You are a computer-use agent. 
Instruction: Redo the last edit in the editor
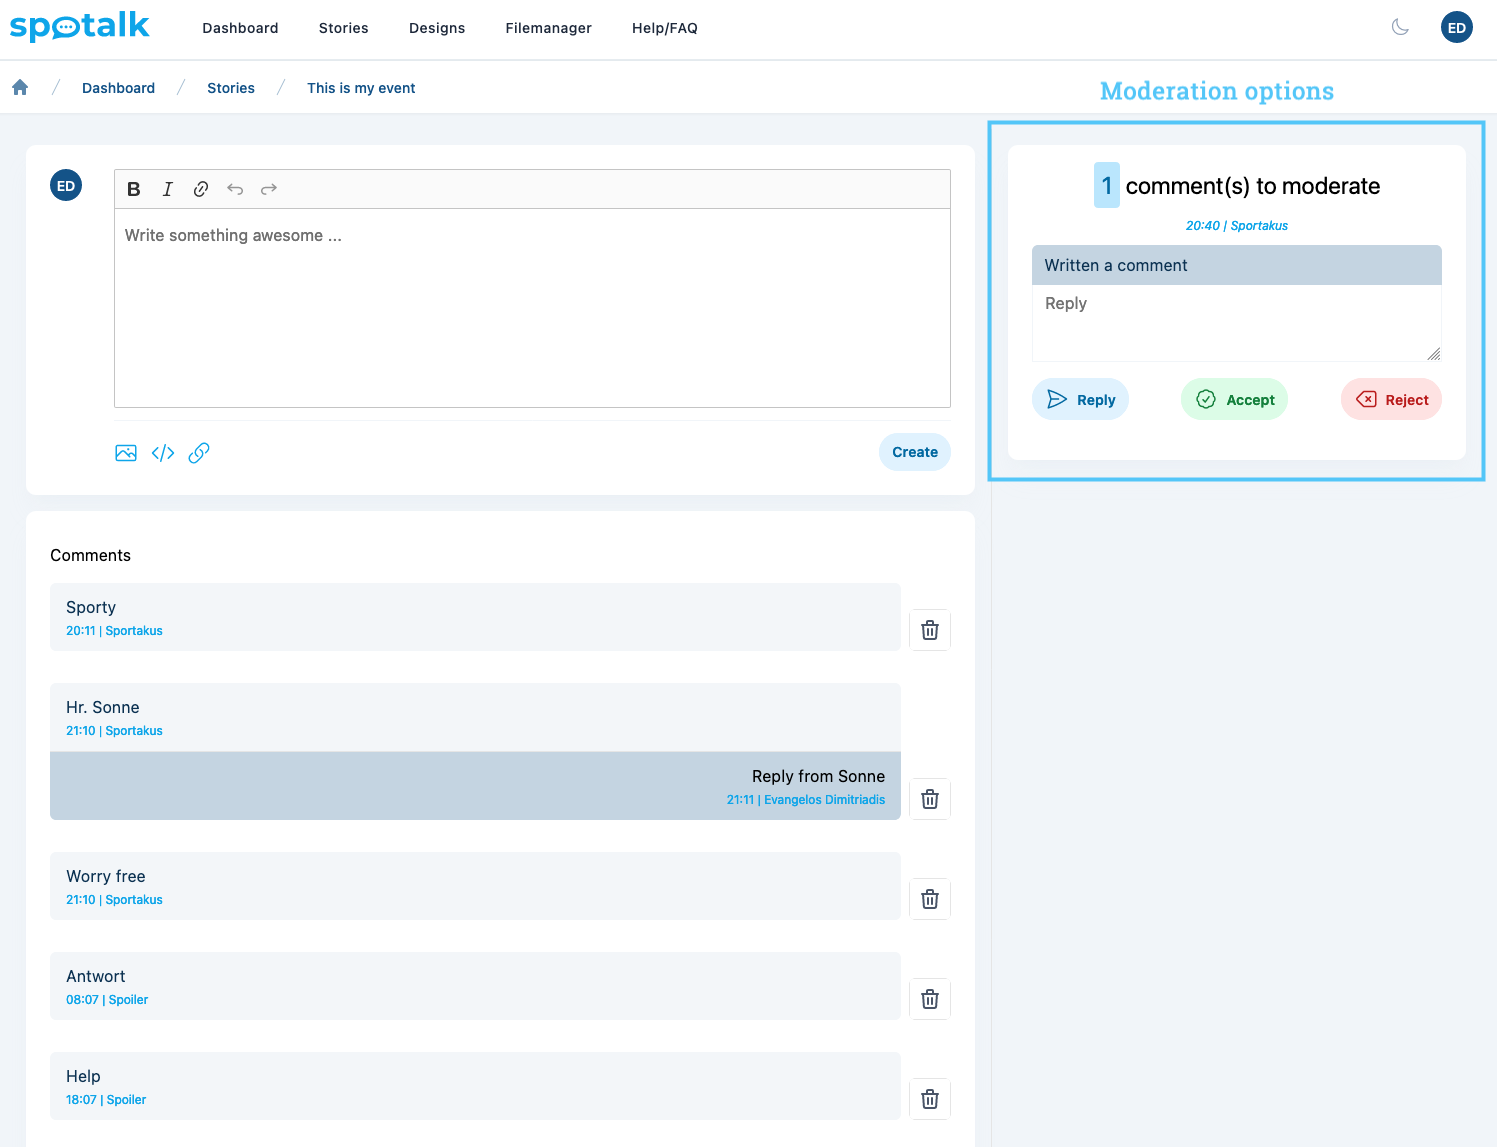pyautogui.click(x=269, y=189)
